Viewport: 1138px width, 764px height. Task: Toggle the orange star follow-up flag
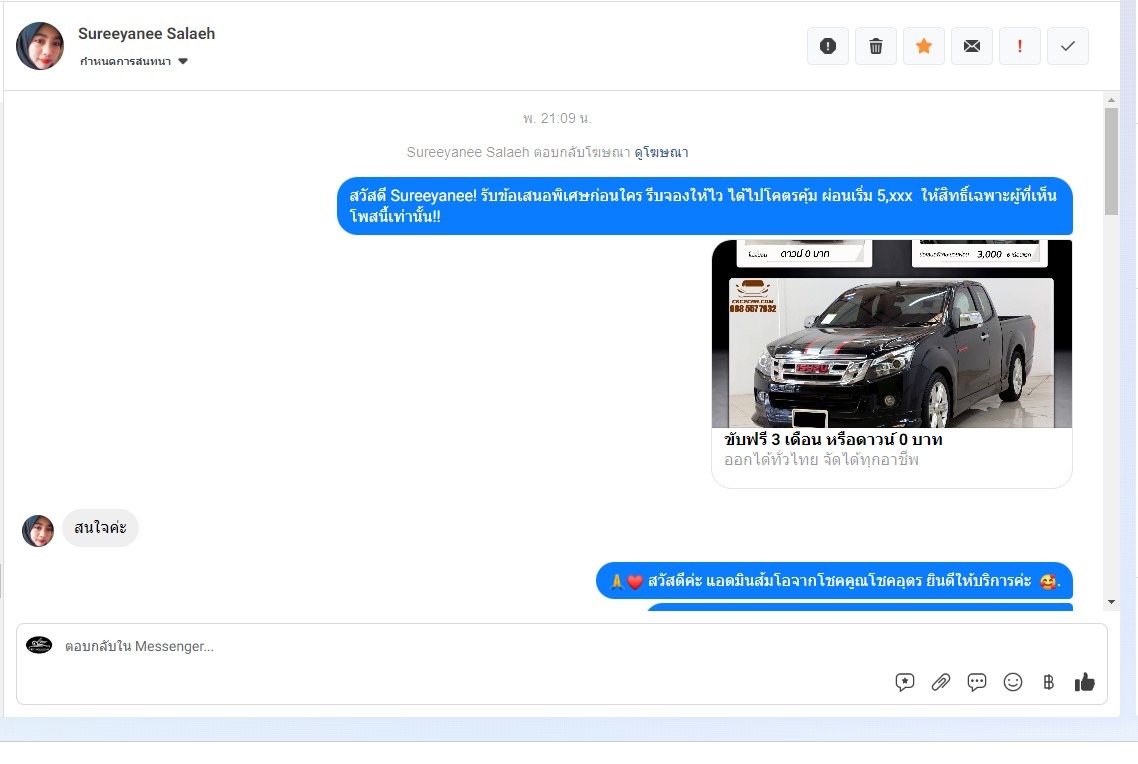pos(923,46)
